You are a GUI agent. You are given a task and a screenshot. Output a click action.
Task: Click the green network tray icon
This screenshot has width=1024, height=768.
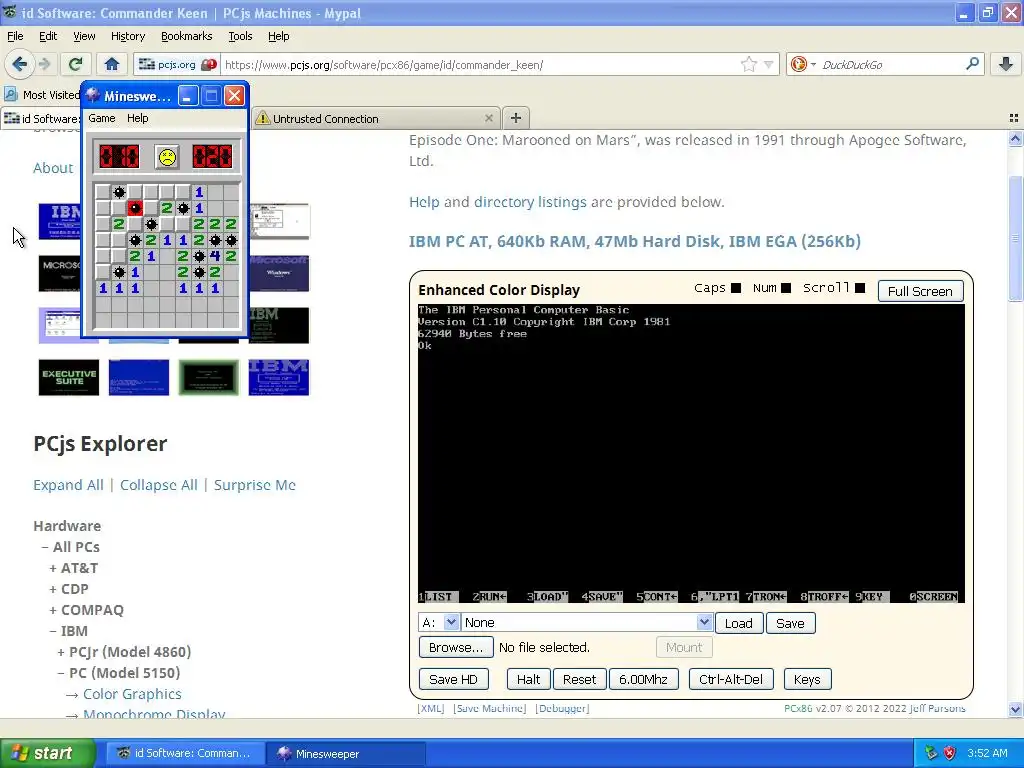931,753
